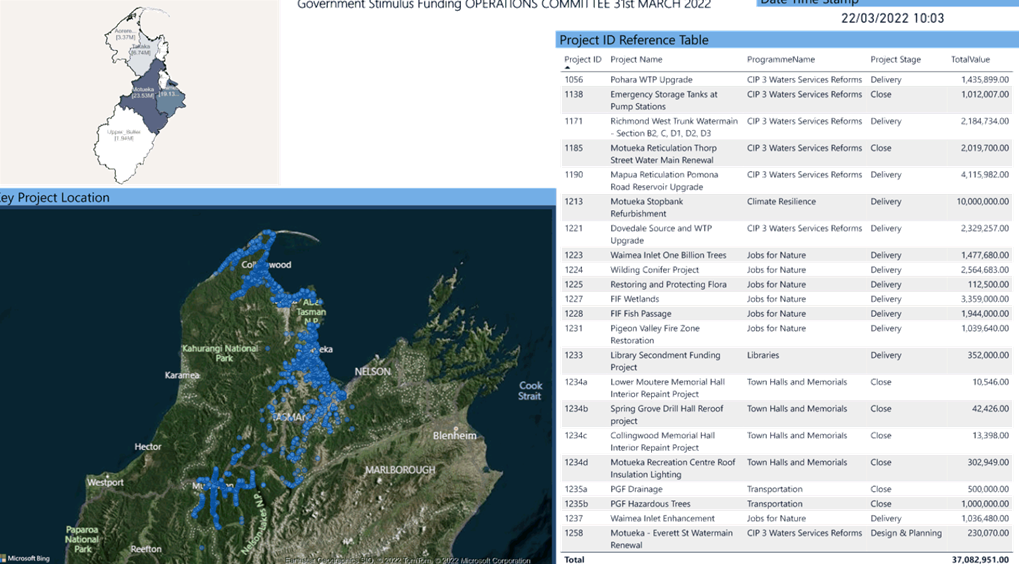Screen dimensions: 1019x564
Task: Click project ID 1056
Action: click(574, 79)
